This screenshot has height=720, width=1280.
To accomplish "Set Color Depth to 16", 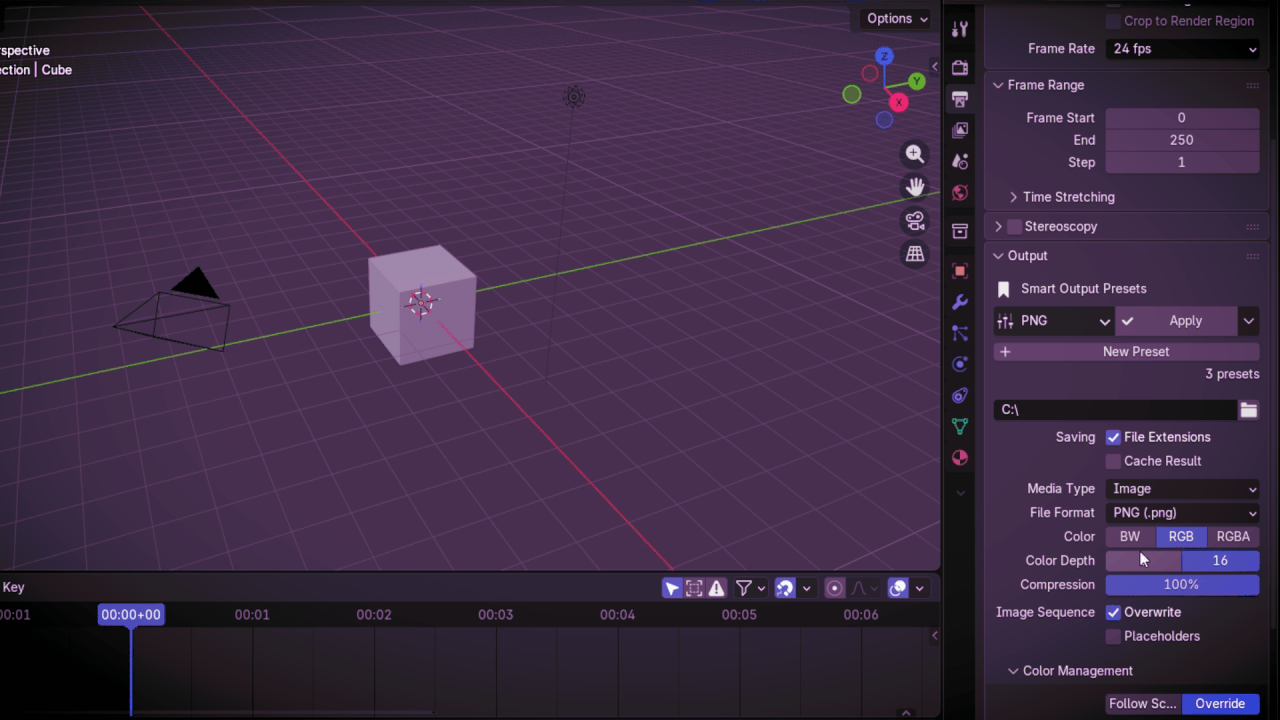I will click(x=1220, y=561).
